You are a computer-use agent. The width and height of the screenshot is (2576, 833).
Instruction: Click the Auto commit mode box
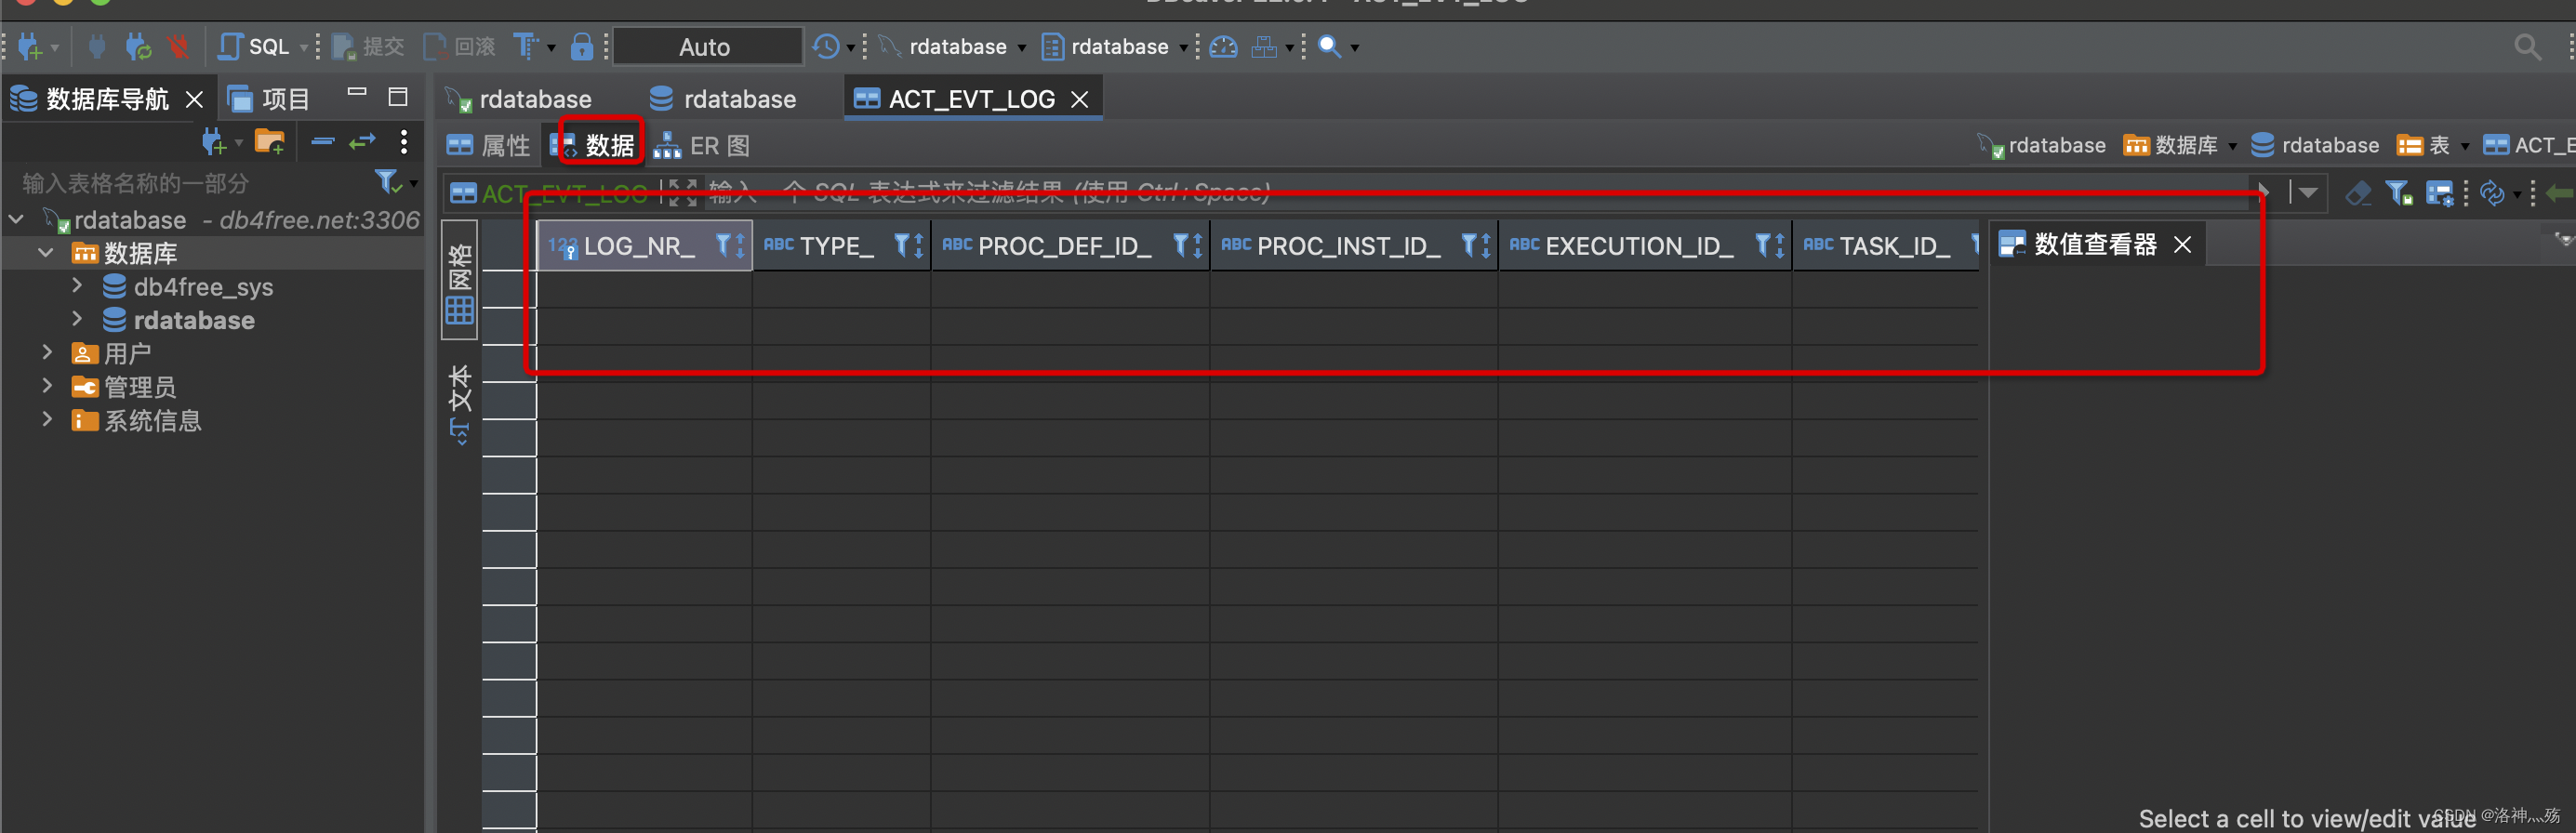point(707,46)
